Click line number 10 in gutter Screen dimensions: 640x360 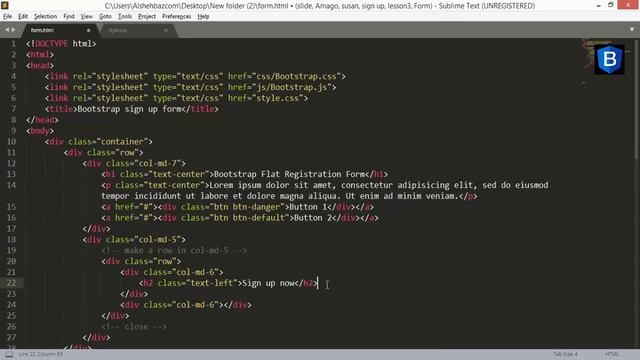(11, 142)
